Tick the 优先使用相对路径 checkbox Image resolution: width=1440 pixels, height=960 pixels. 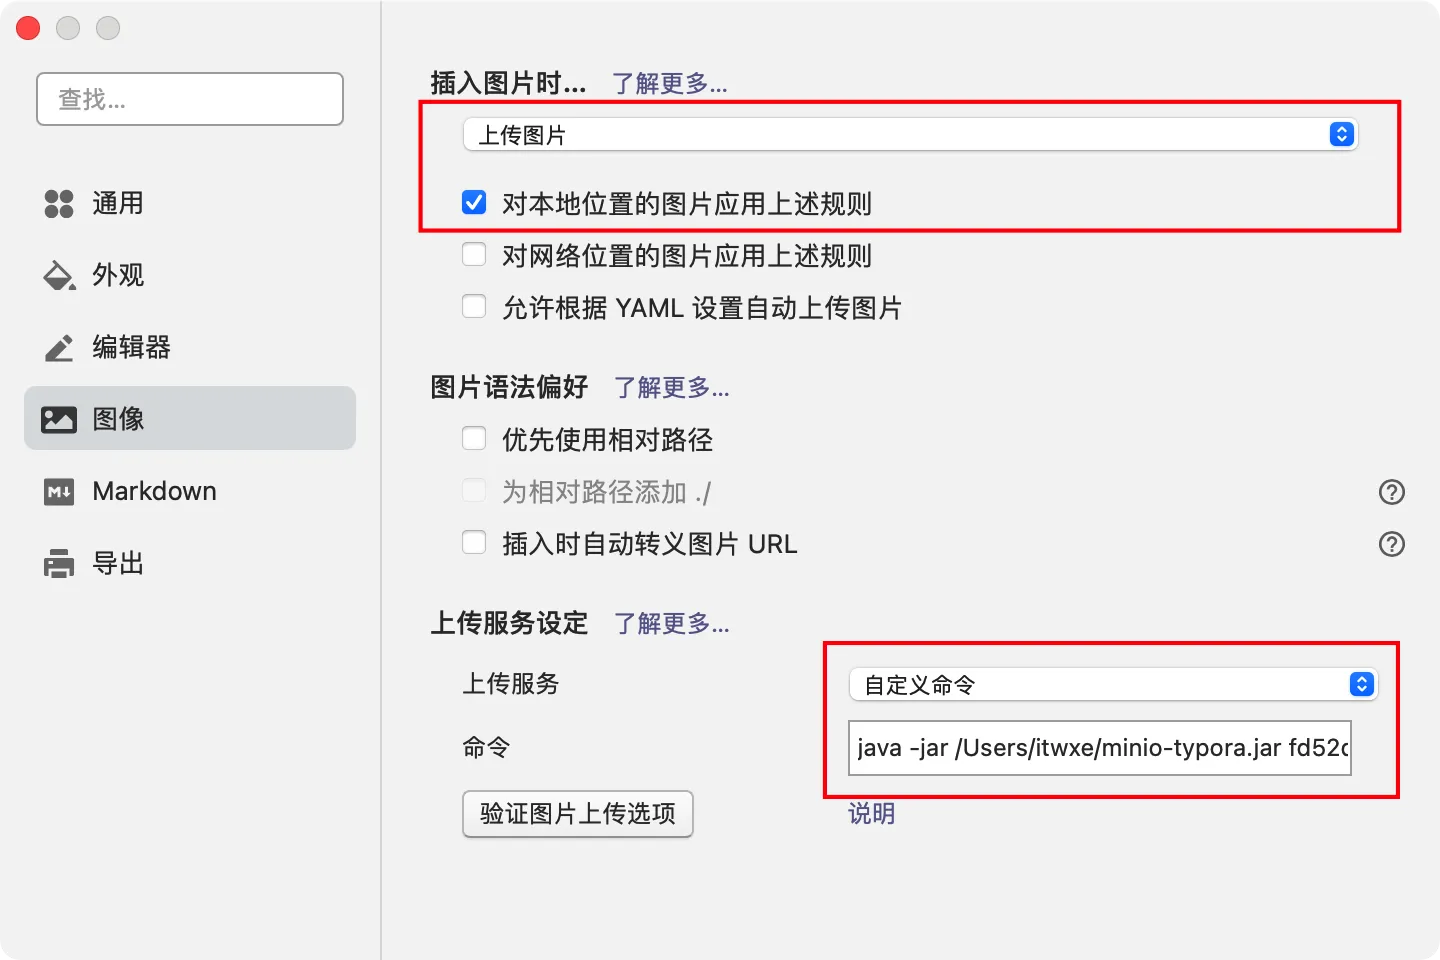coord(474,439)
